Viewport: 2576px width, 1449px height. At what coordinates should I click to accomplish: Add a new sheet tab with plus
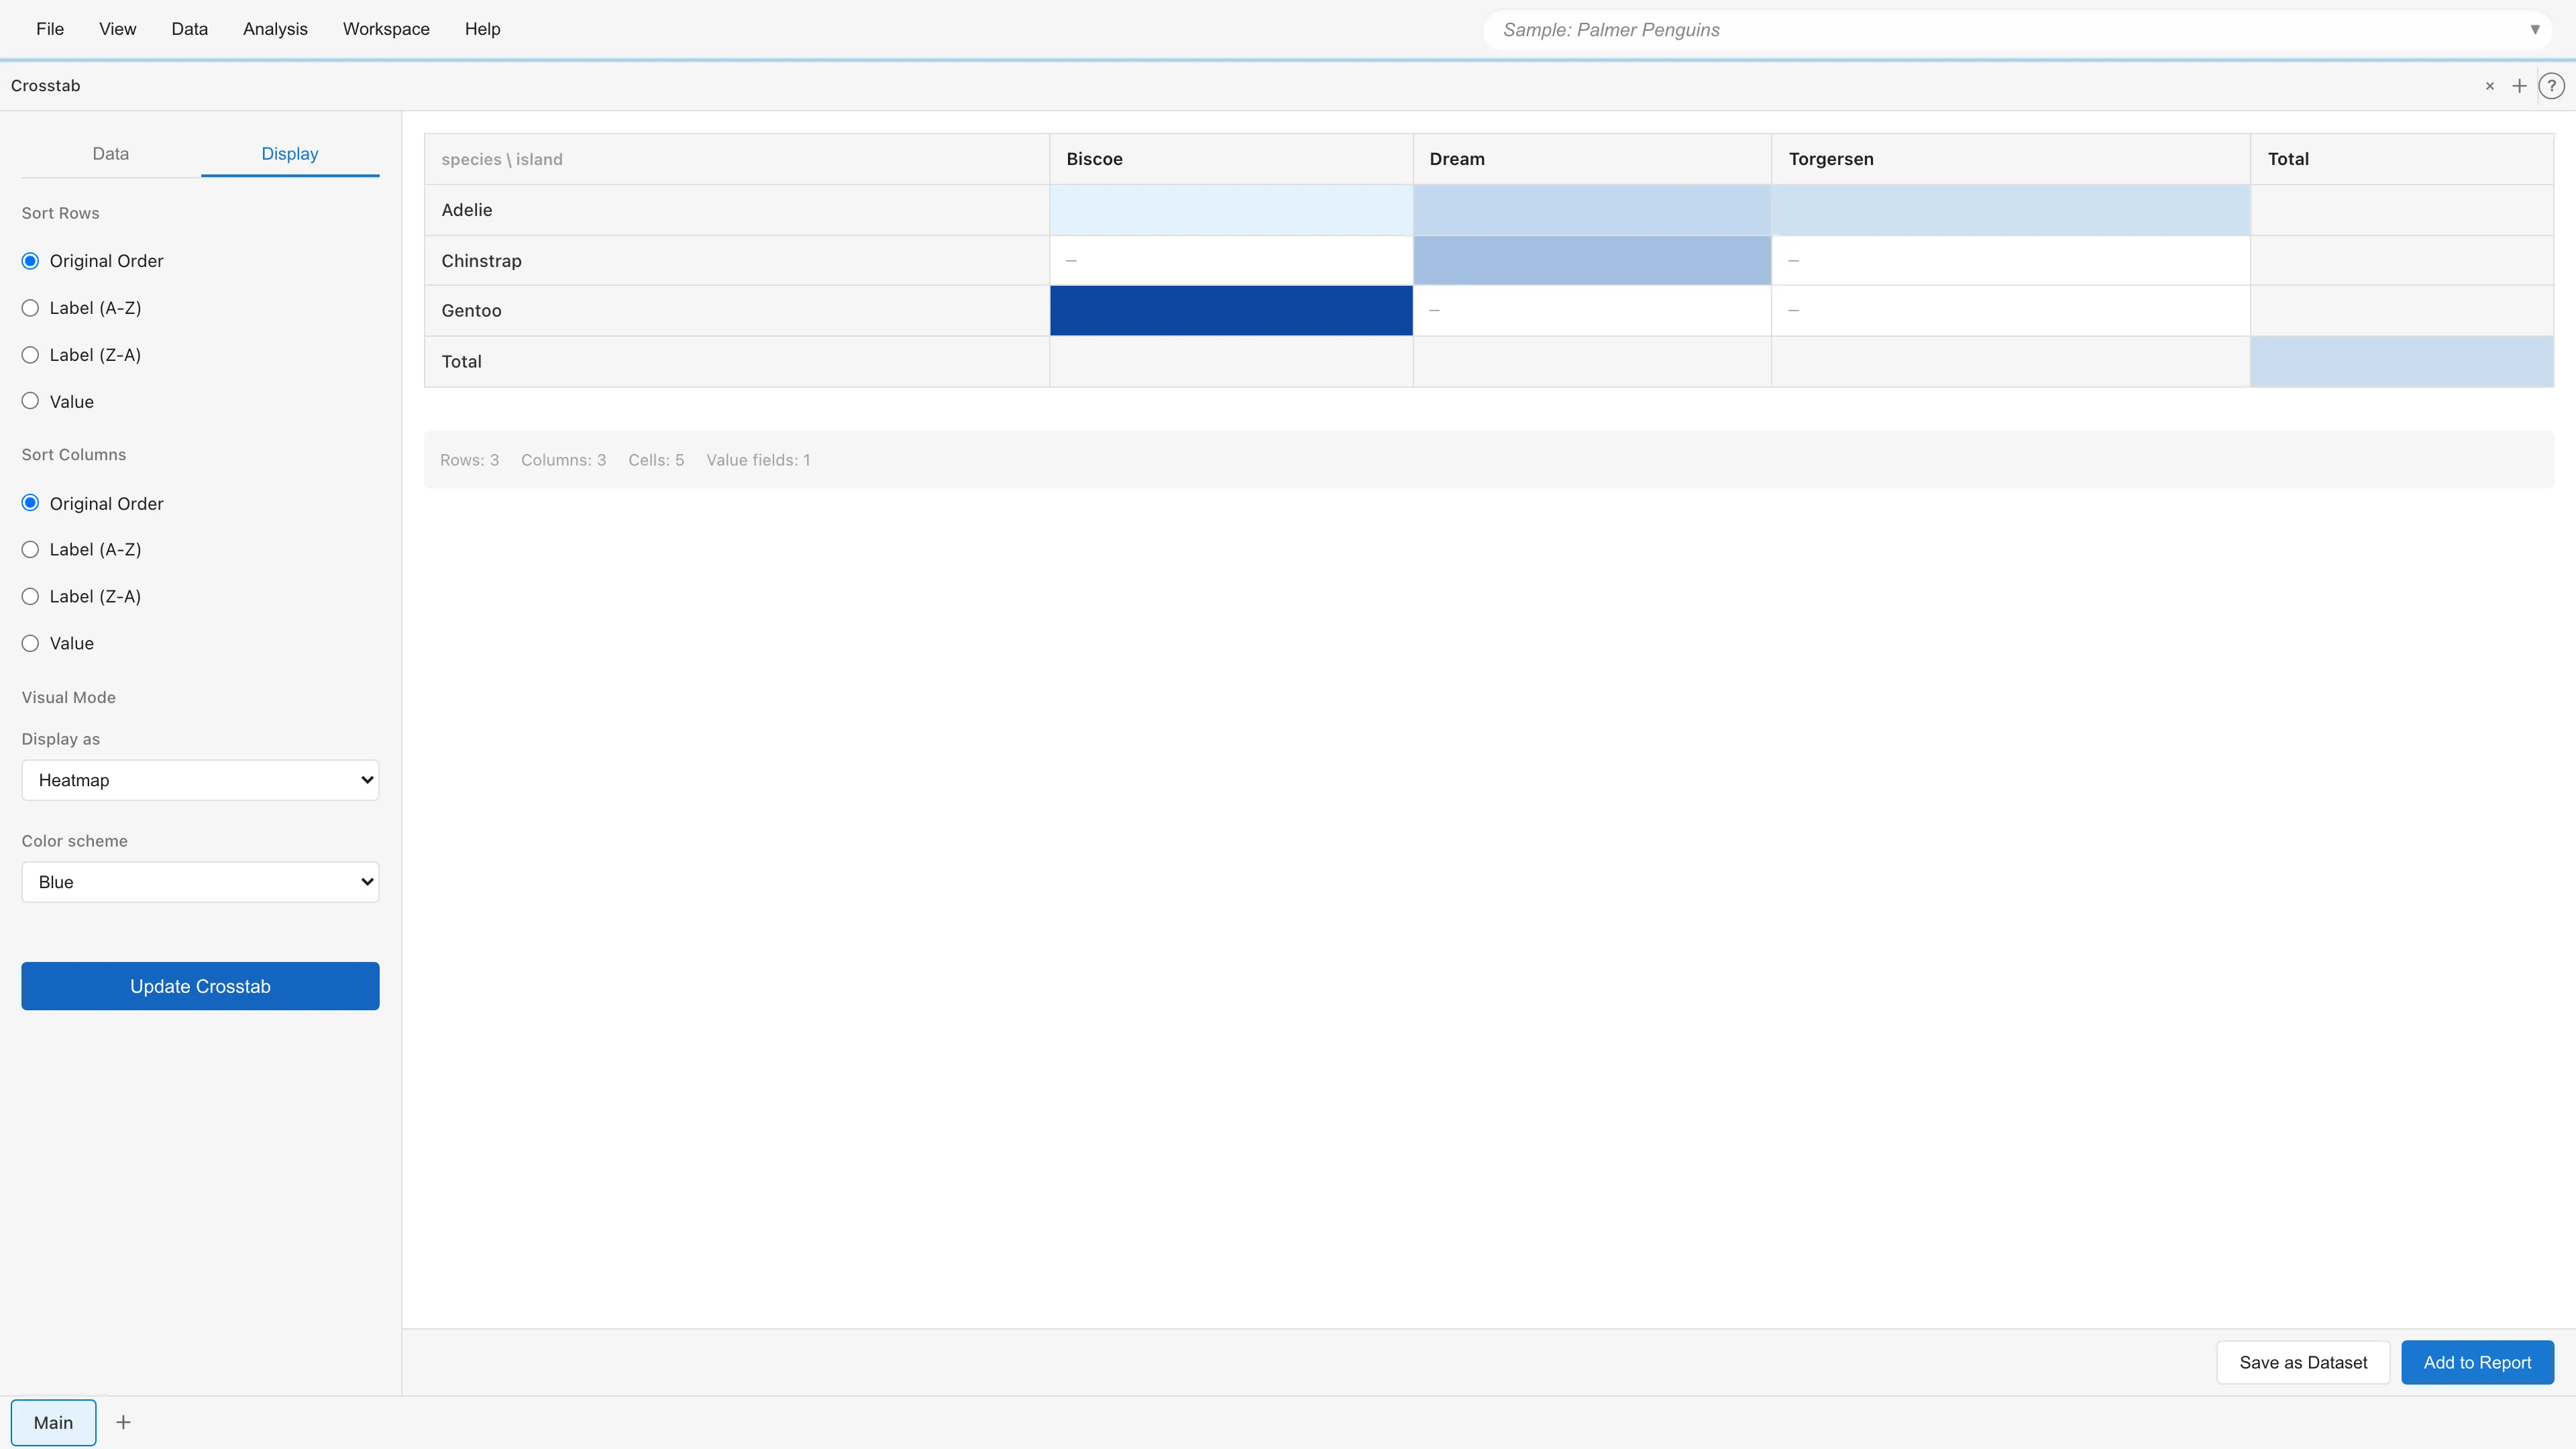click(123, 1422)
